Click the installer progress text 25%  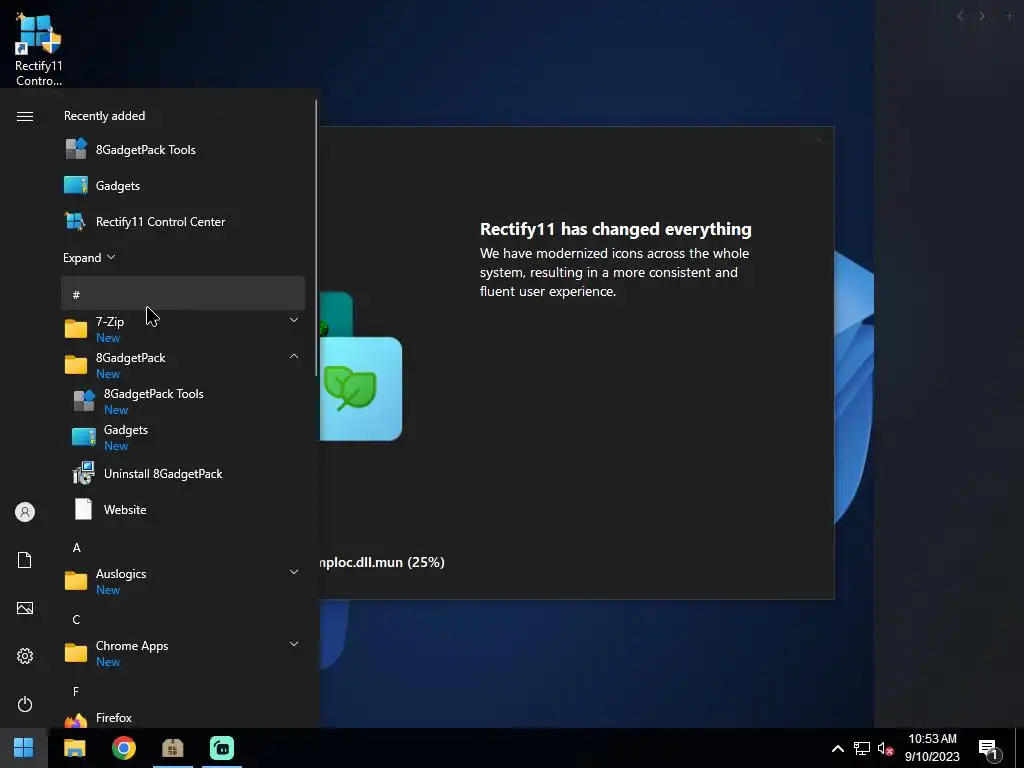(382, 562)
